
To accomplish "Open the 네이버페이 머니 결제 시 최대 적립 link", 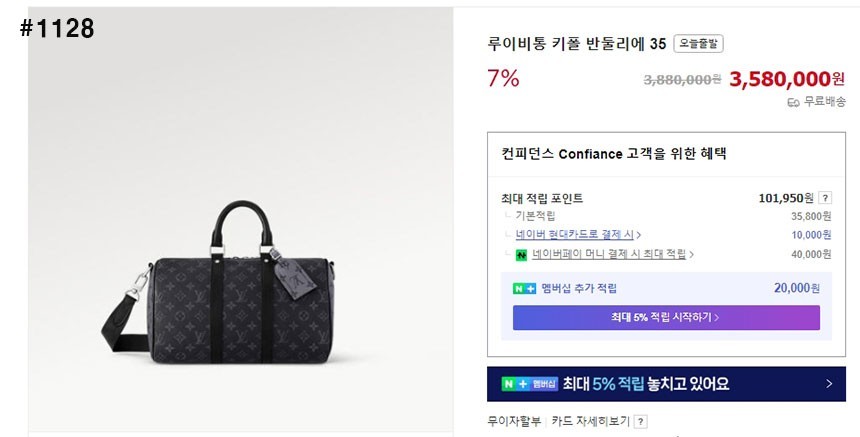I will (x=608, y=255).
